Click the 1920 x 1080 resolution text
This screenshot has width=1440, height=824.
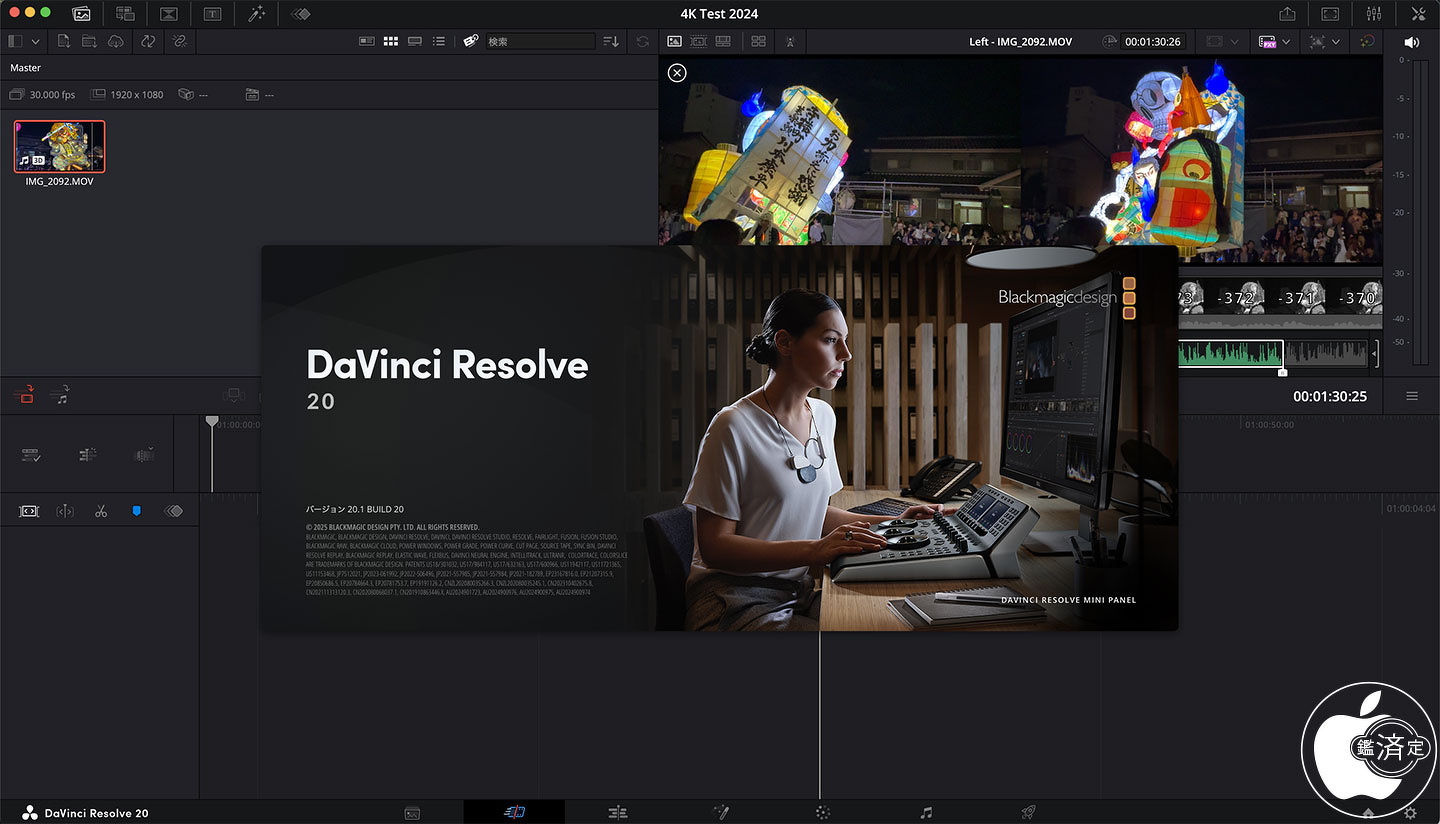pyautogui.click(x=137, y=95)
